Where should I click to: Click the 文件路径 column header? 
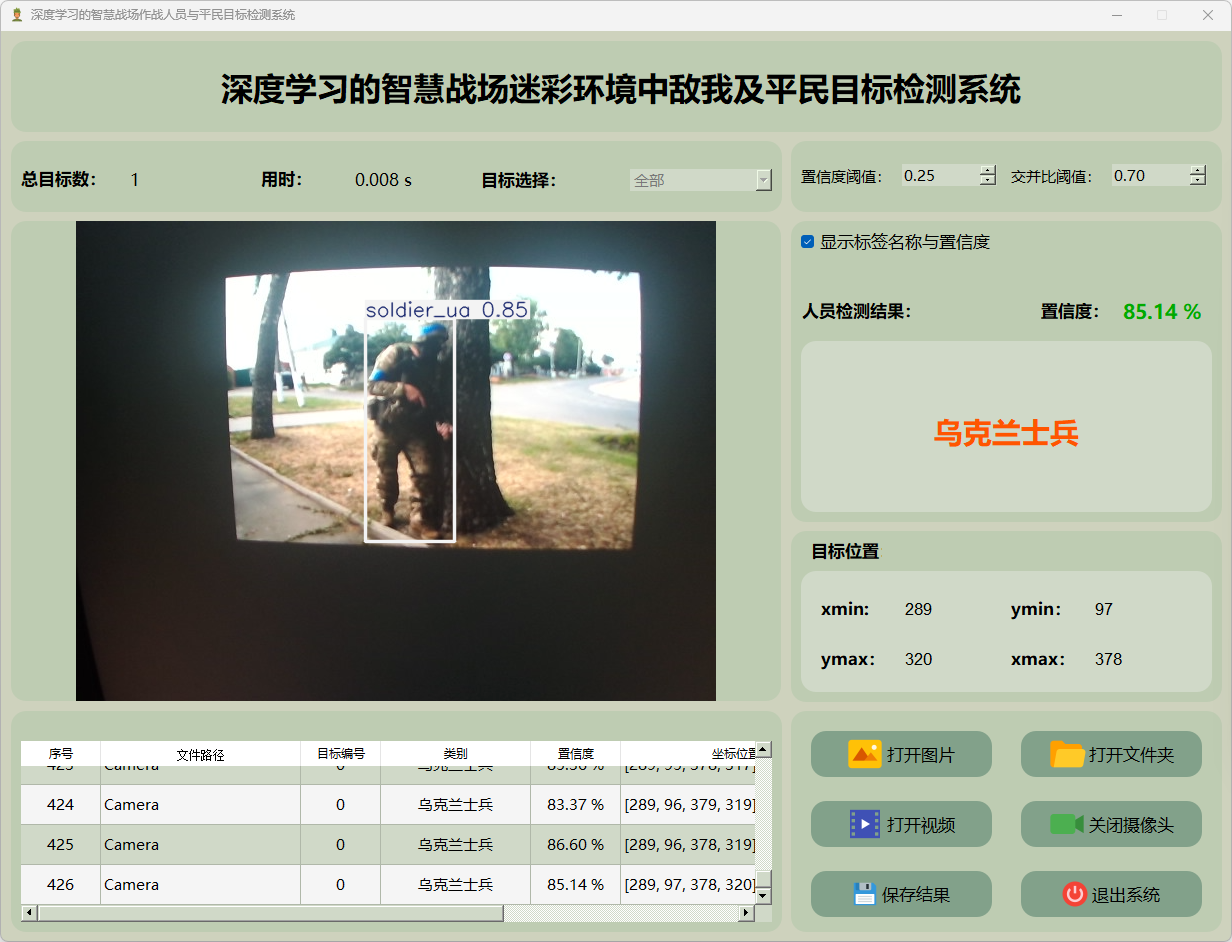click(200, 754)
